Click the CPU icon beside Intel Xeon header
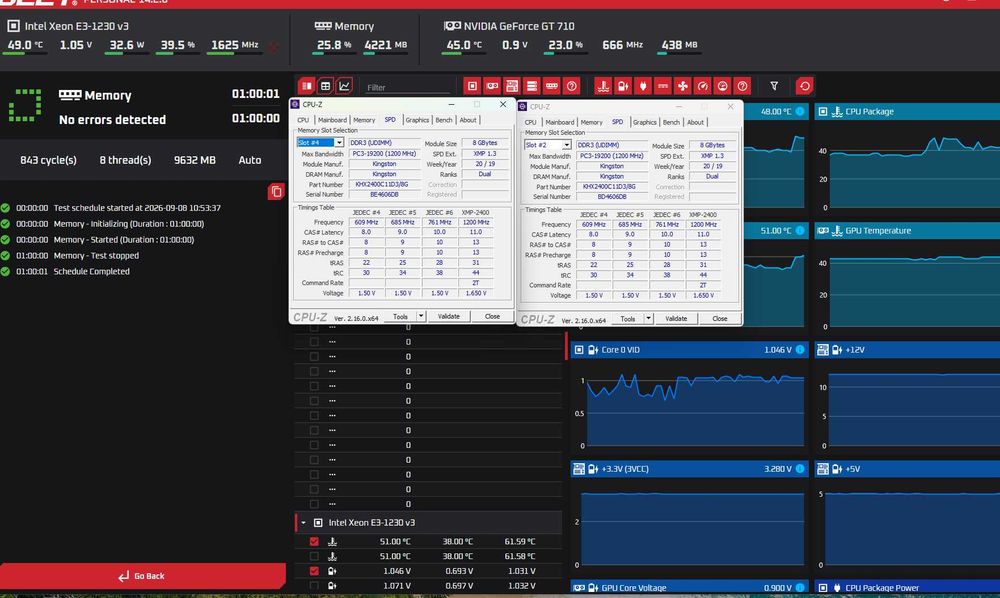 point(13,26)
